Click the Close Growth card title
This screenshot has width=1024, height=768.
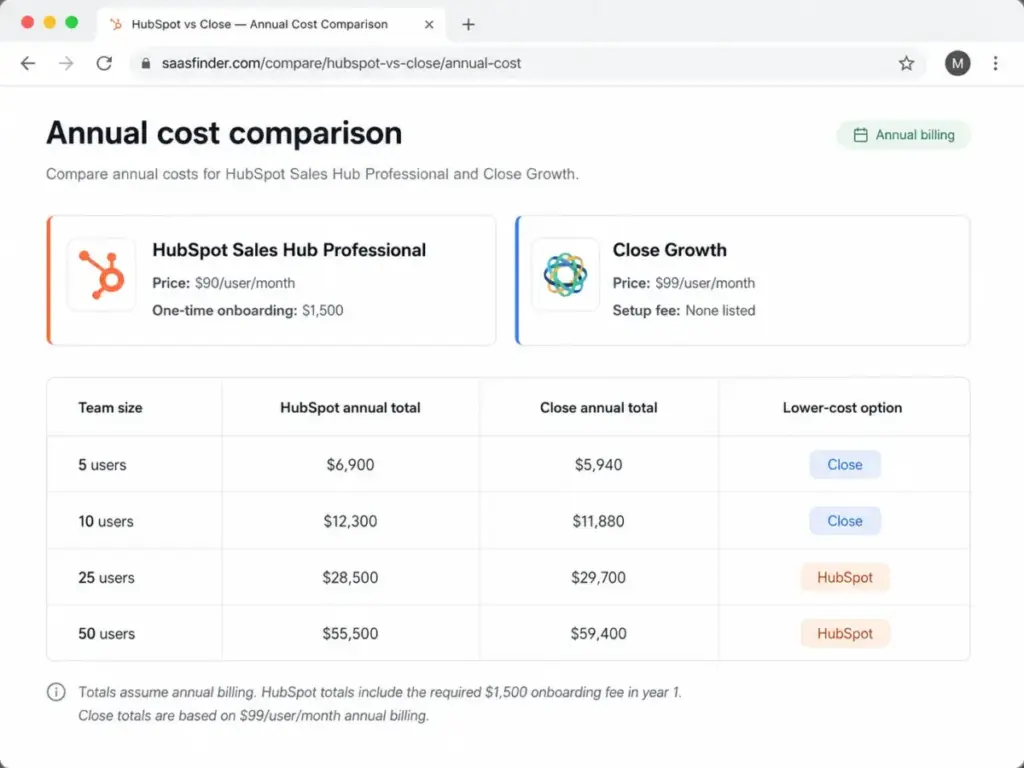tap(669, 250)
